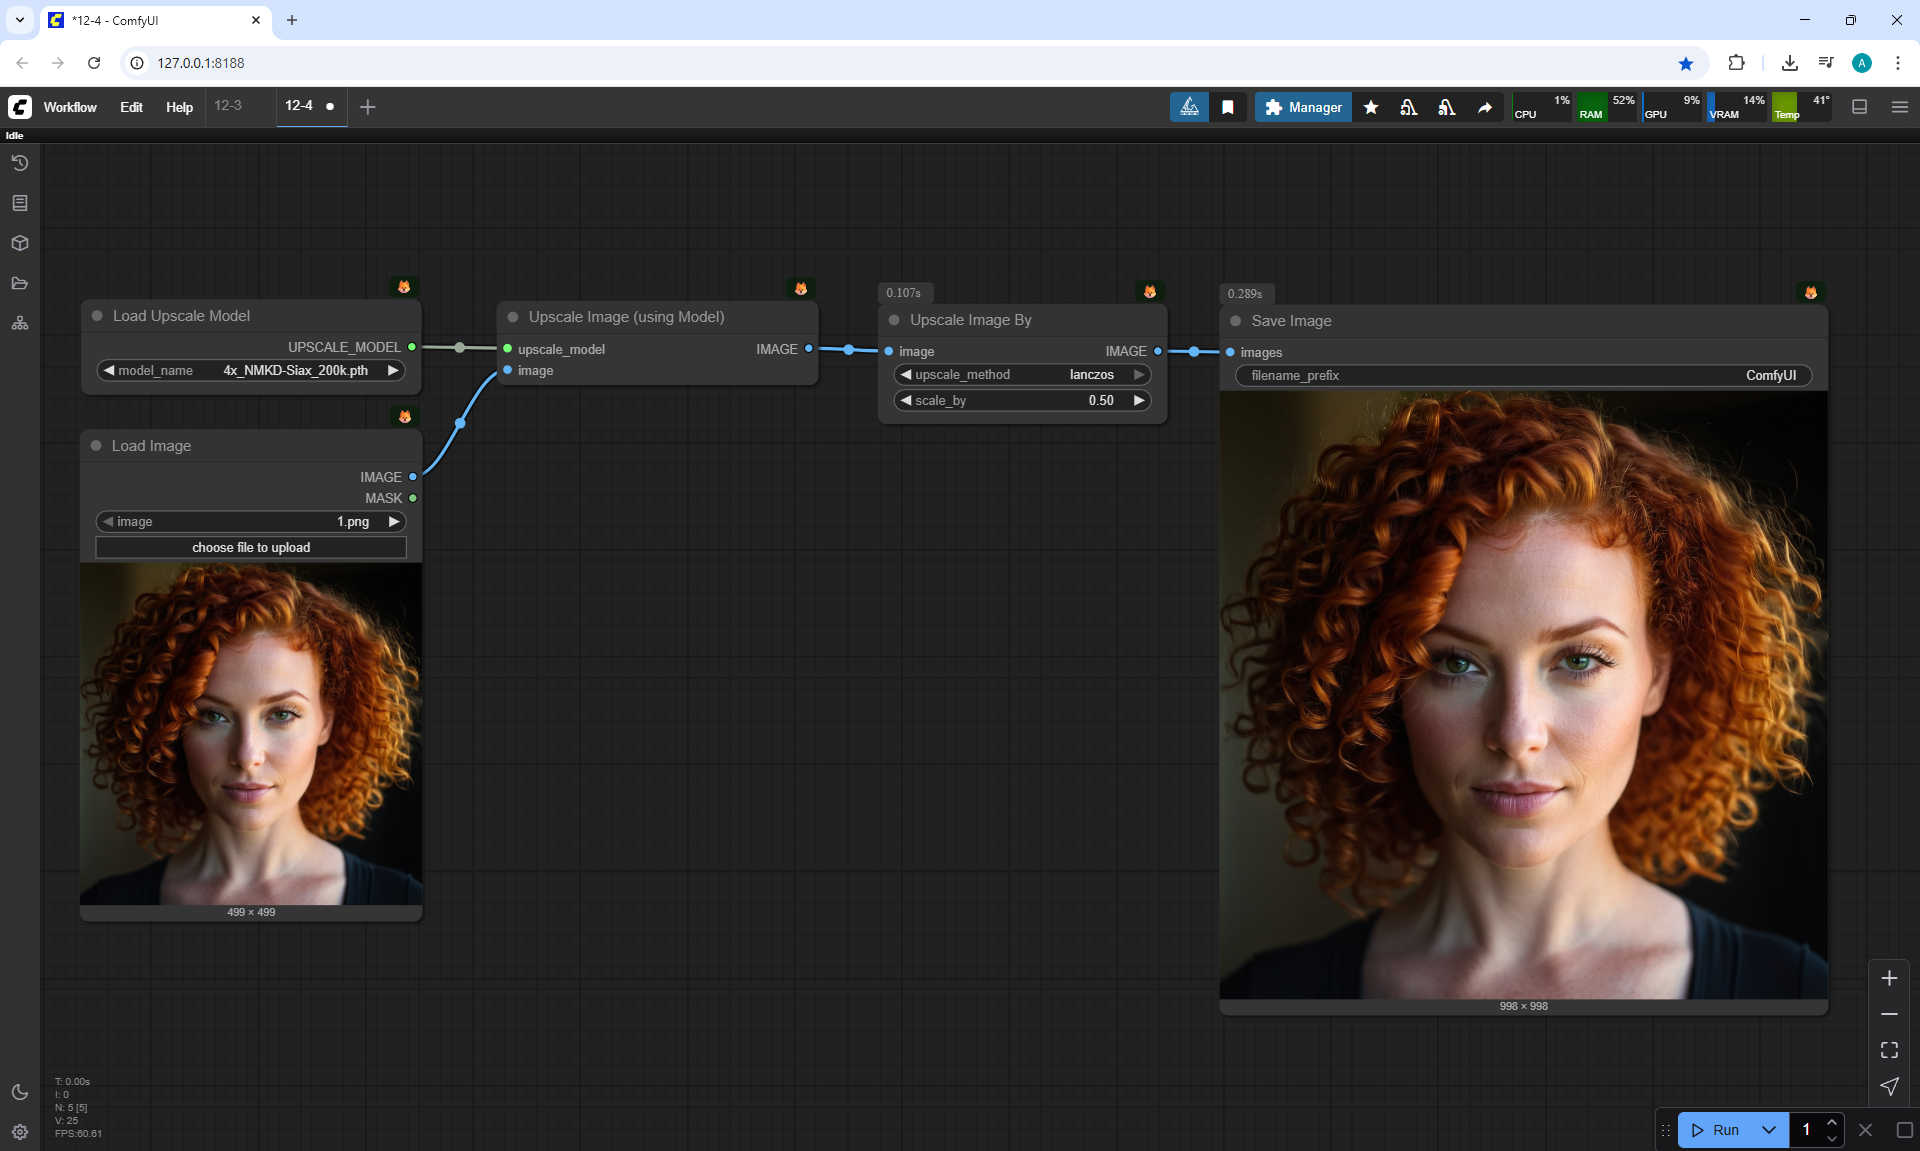Screen dimensions: 1920x1151
Task: Click choose file to upload button
Action: click(x=251, y=548)
